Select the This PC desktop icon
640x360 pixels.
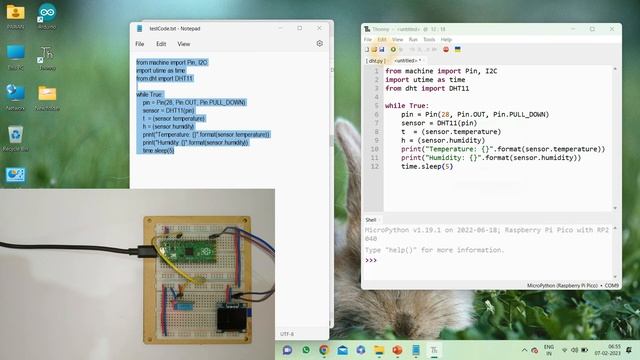tap(16, 57)
